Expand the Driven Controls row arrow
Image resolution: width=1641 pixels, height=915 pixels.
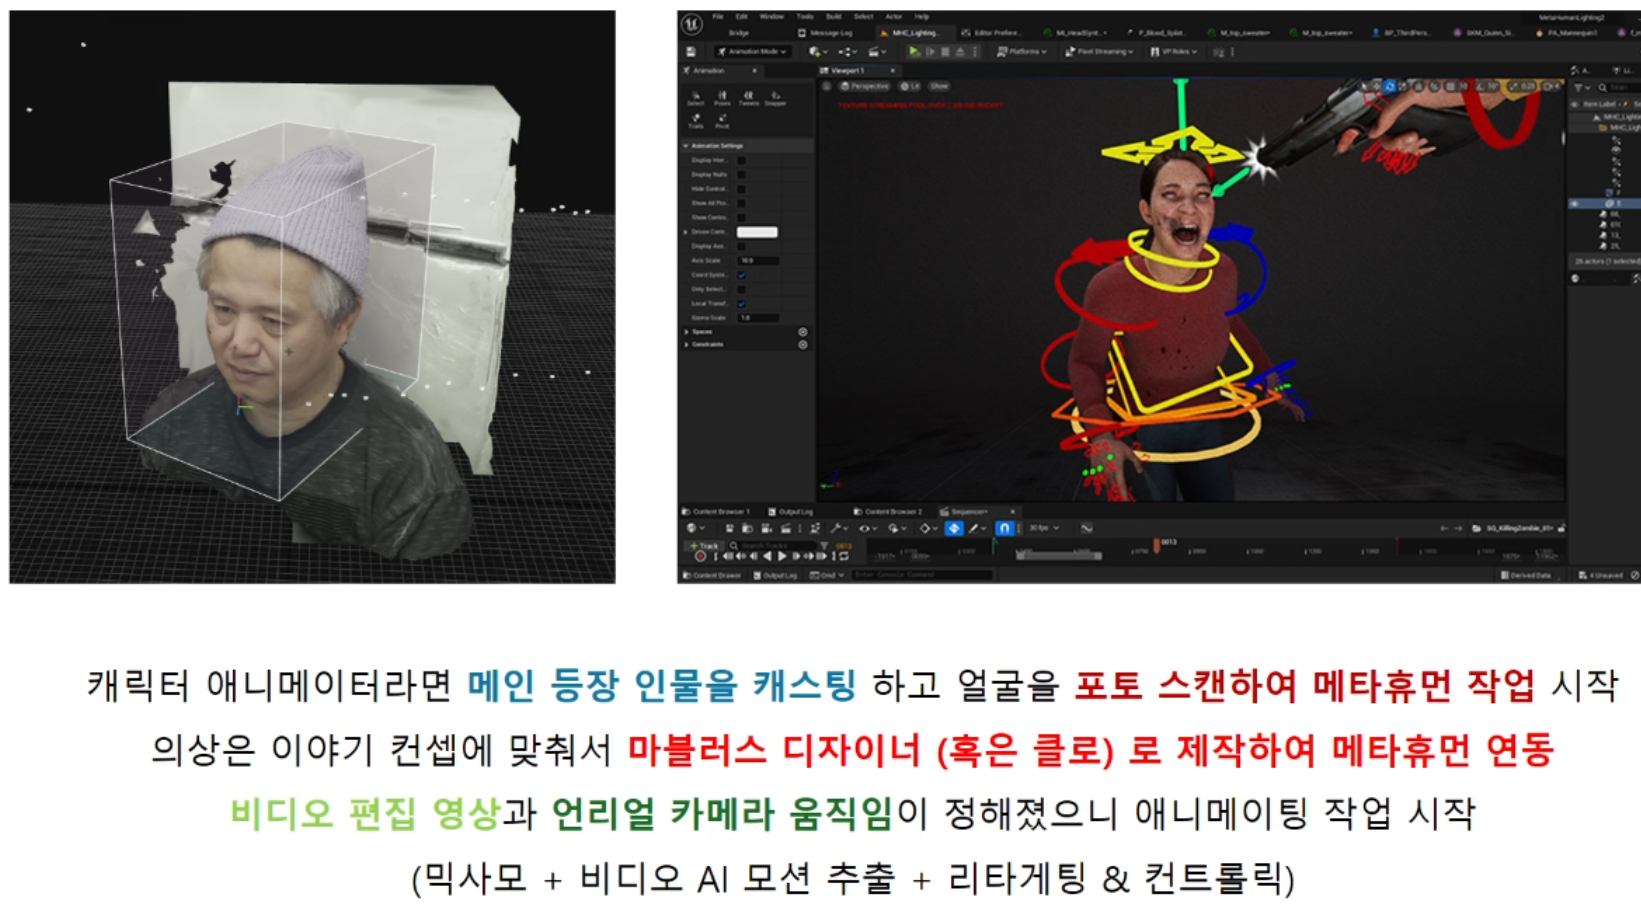[x=686, y=232]
